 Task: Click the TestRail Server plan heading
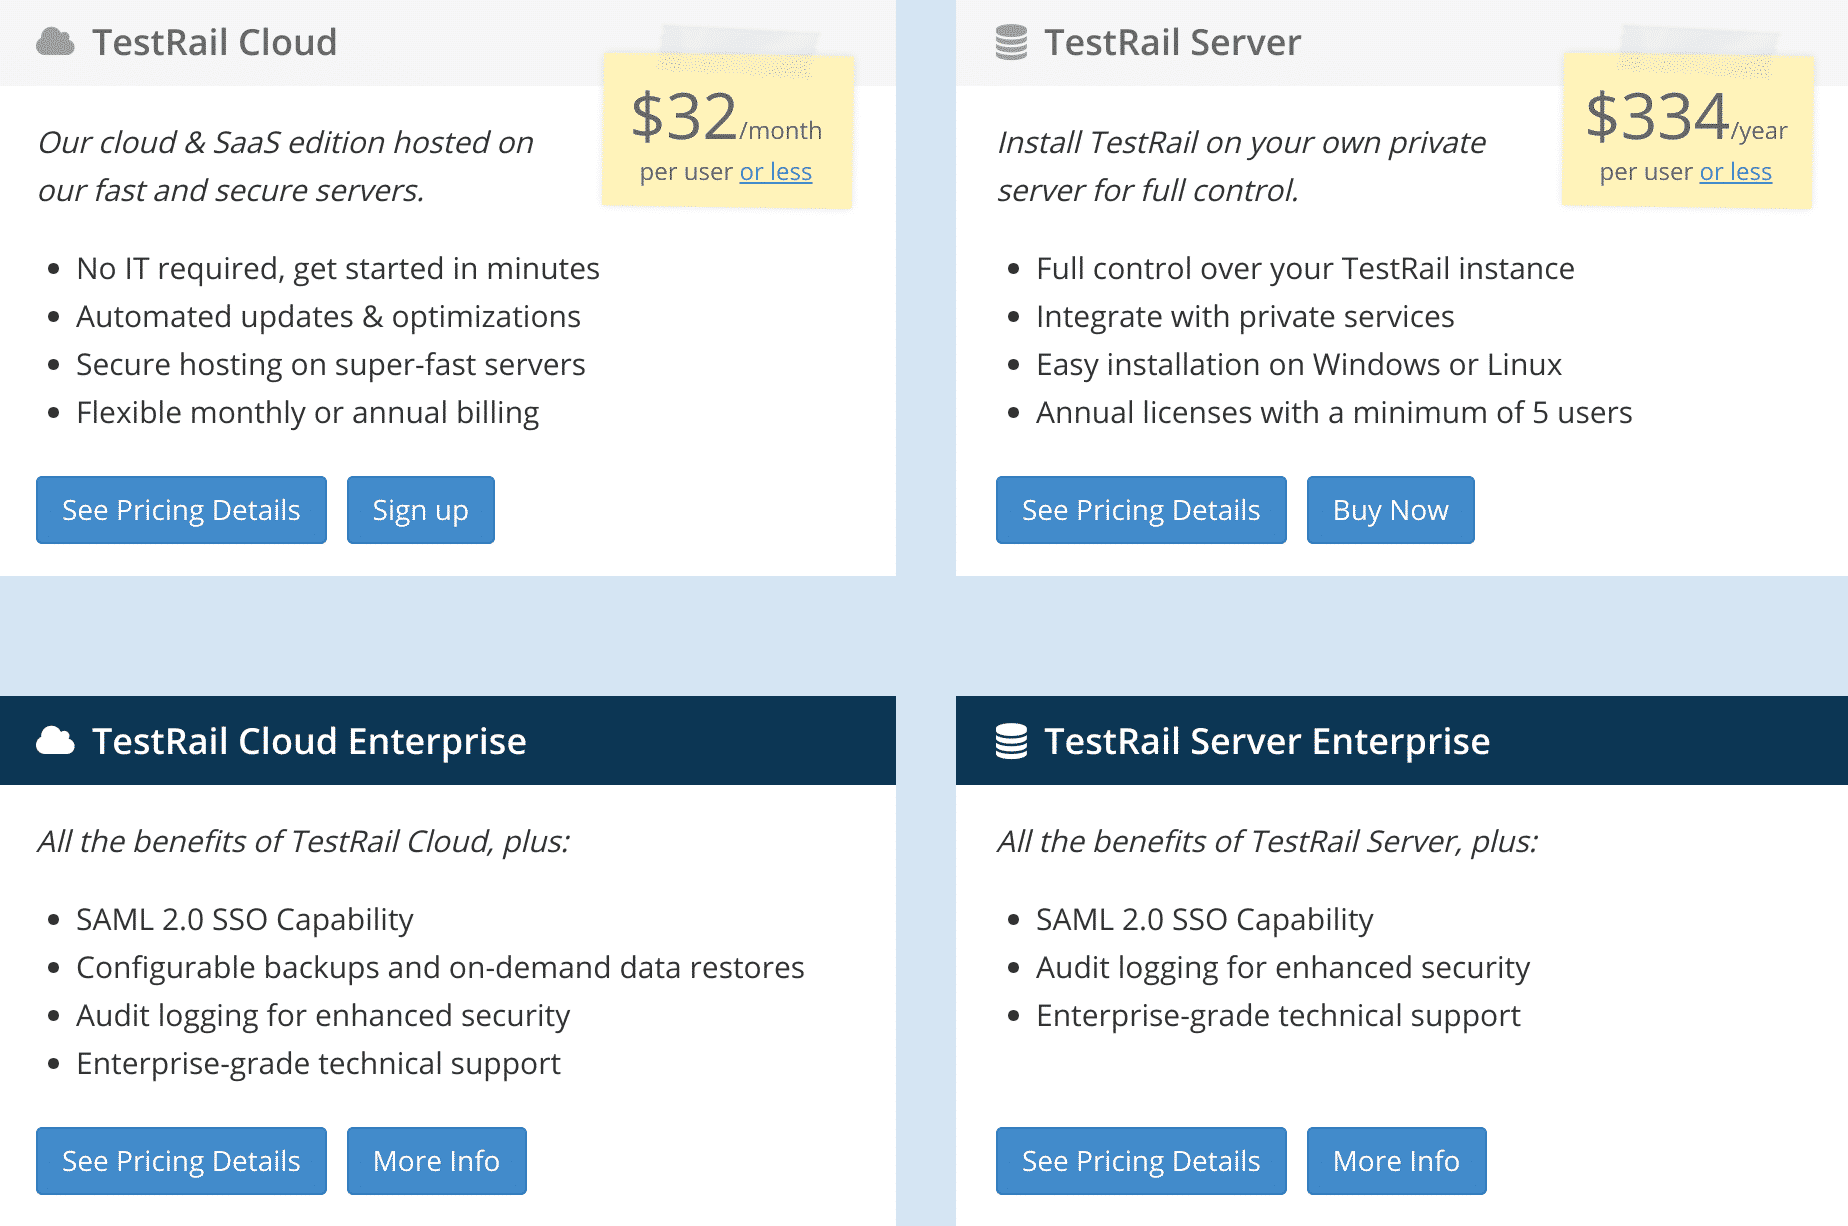click(1172, 42)
